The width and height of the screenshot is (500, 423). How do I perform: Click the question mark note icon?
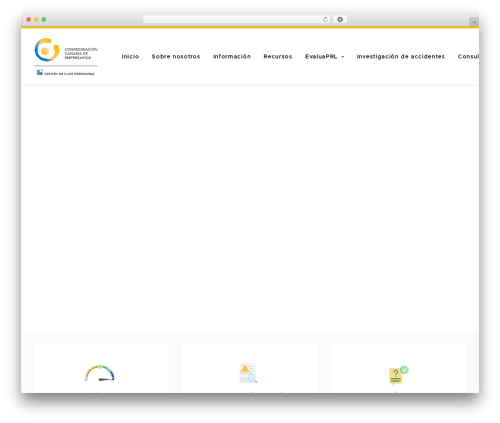point(399,375)
